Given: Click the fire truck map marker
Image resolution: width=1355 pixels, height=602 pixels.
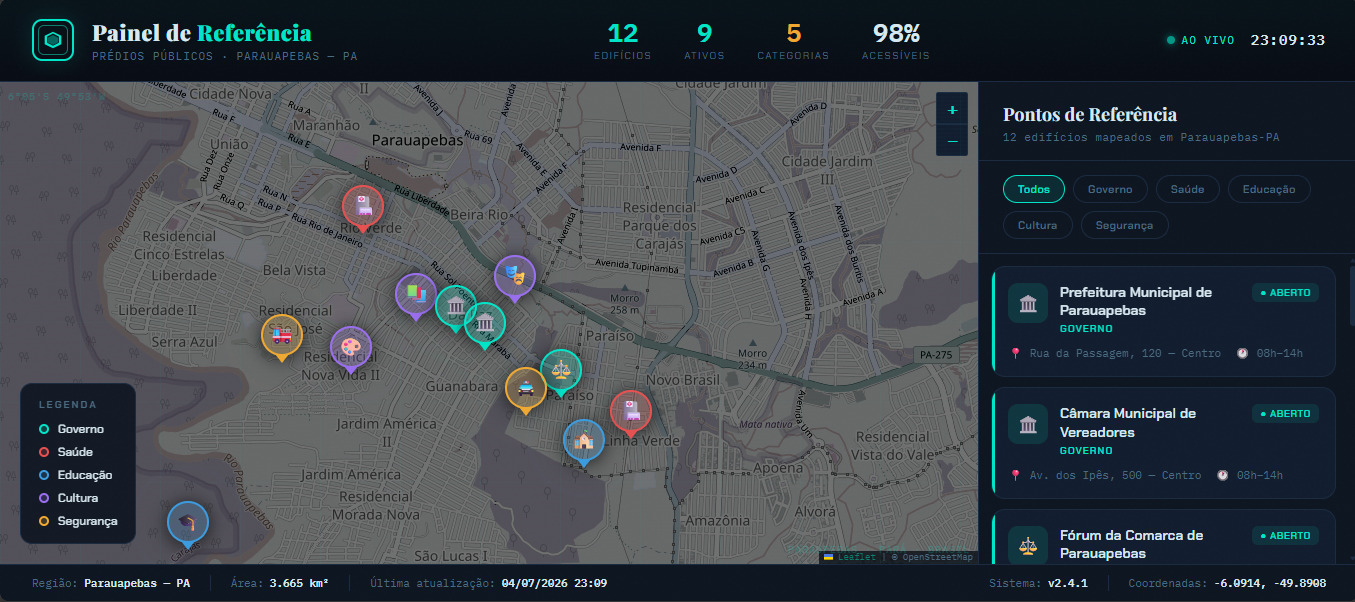Looking at the screenshot, I should [x=282, y=336].
